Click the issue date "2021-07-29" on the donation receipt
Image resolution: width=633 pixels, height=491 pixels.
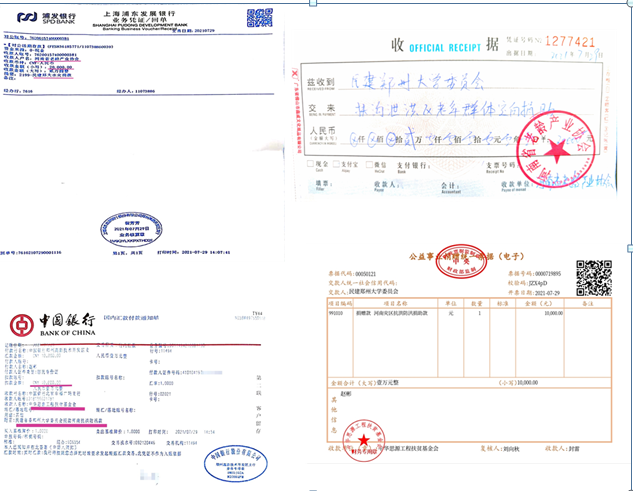click(547, 293)
